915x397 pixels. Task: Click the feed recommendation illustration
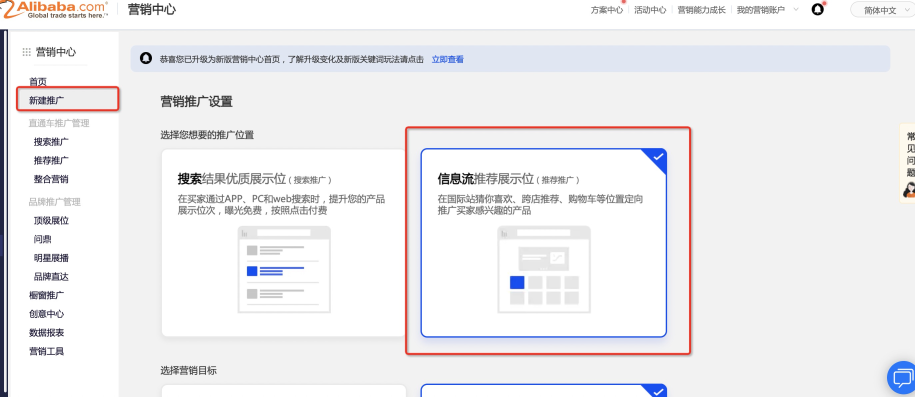click(x=544, y=269)
